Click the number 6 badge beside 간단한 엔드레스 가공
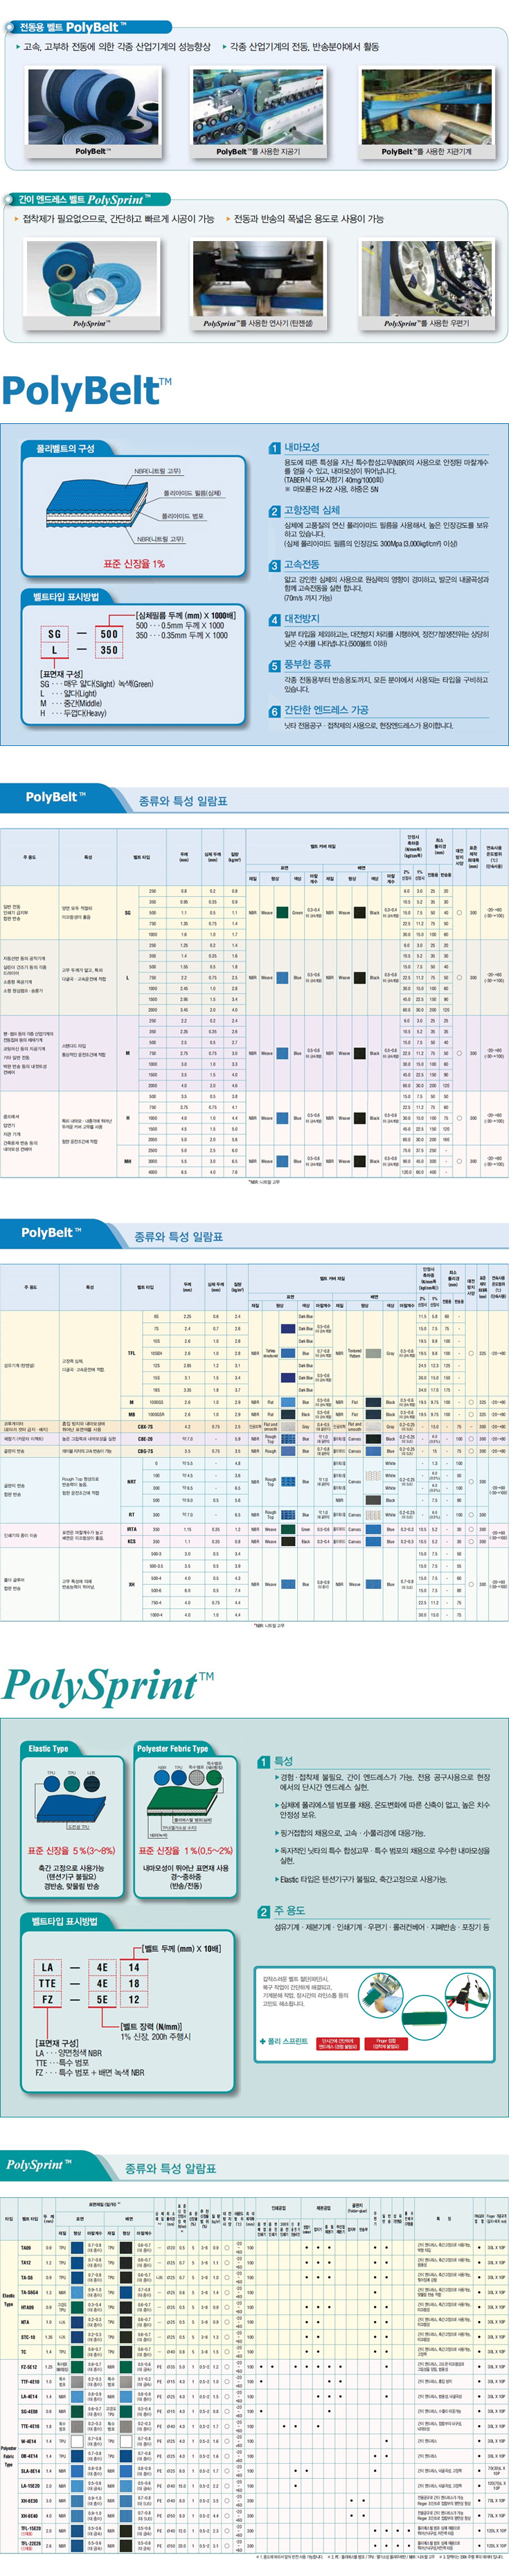The width and height of the screenshot is (509, 2576). (274, 711)
